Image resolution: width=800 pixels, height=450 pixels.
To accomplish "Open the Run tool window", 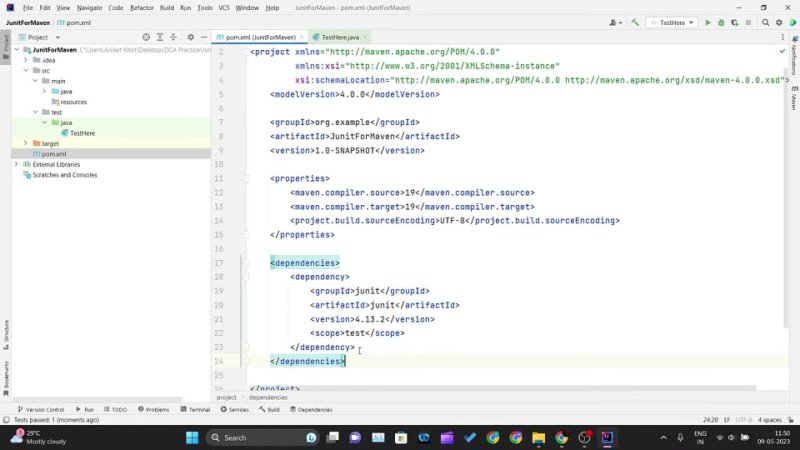I will (85, 410).
